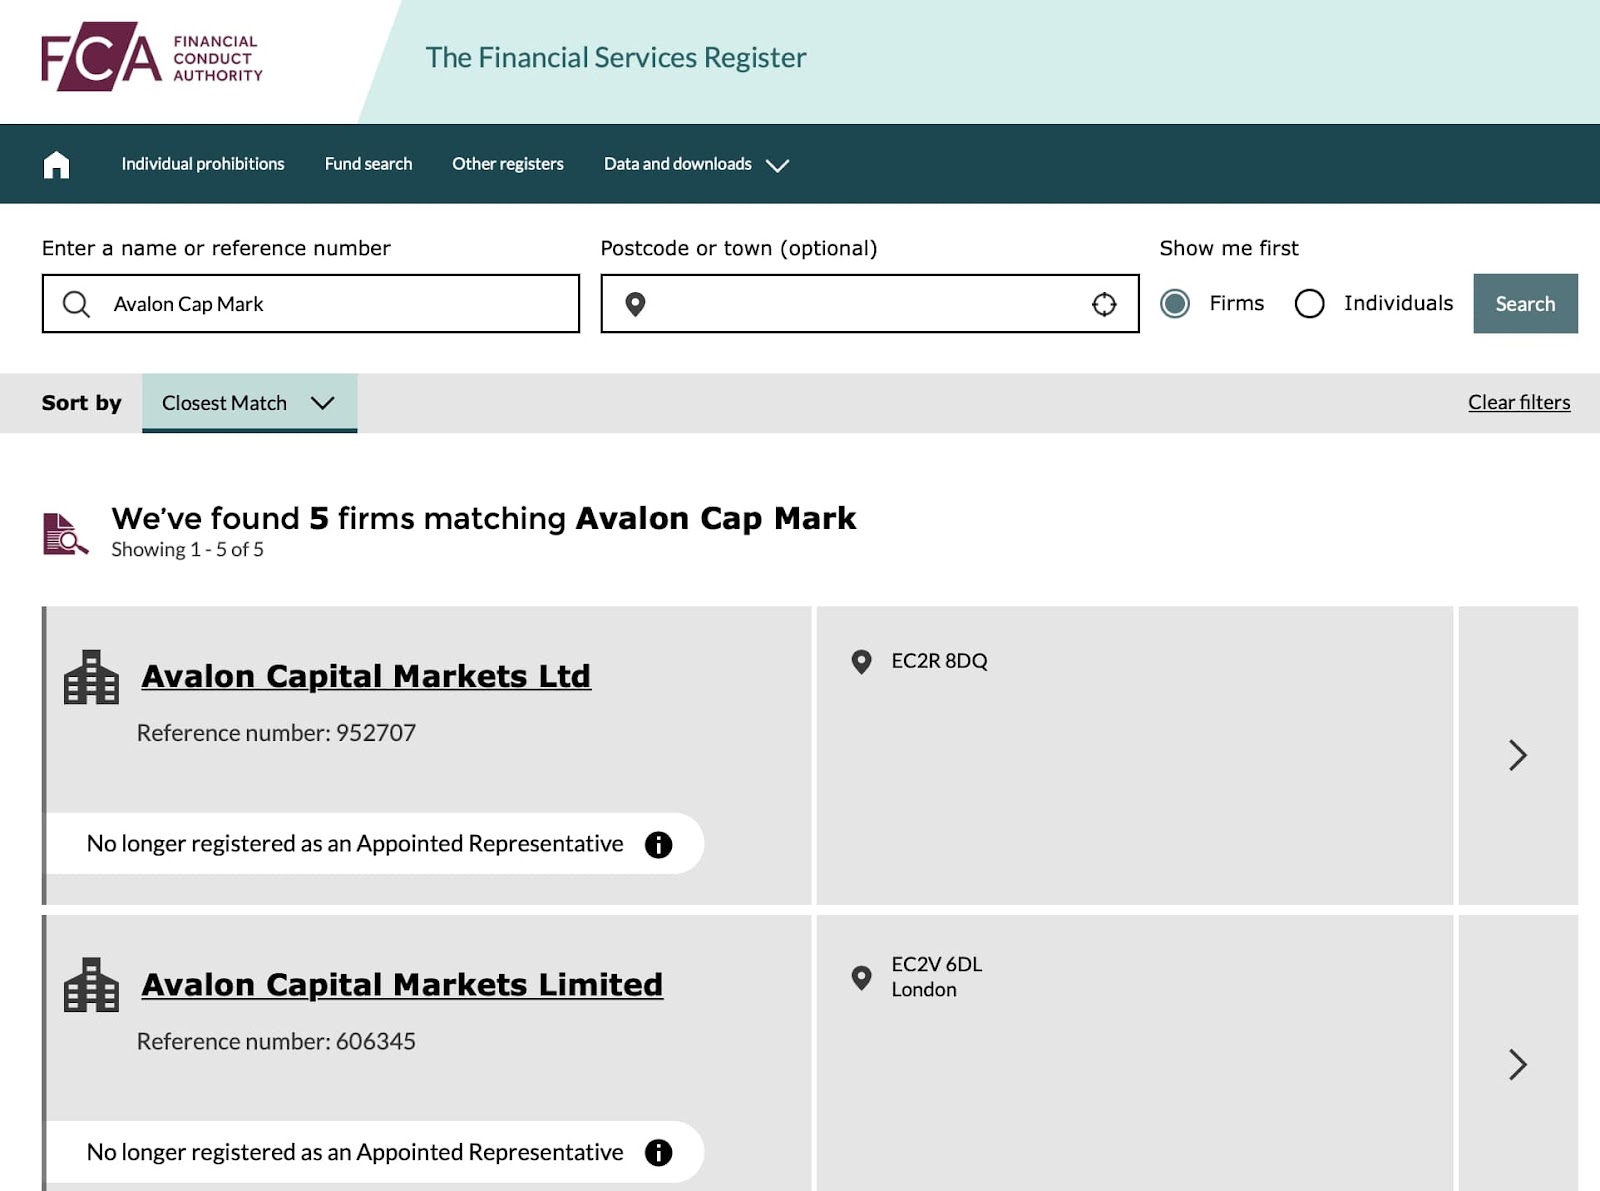
Task: Select the Firms radio button
Action: pos(1175,303)
